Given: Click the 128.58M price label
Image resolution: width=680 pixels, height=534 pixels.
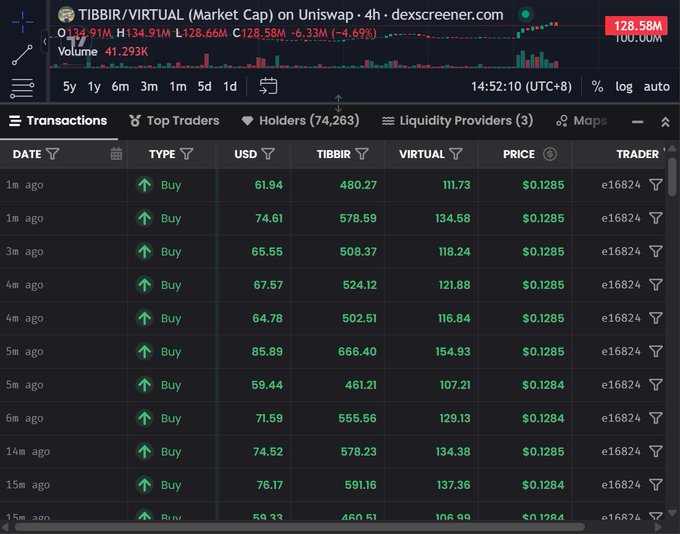Looking at the screenshot, I should tap(637, 26).
